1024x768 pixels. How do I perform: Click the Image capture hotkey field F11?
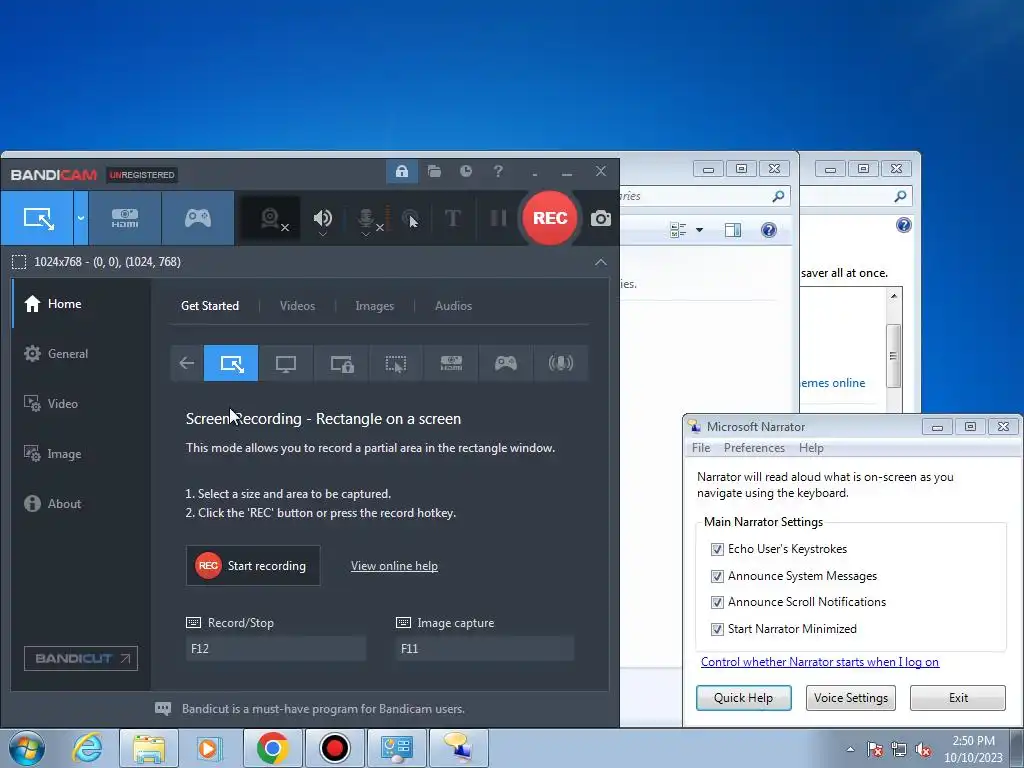click(x=485, y=648)
